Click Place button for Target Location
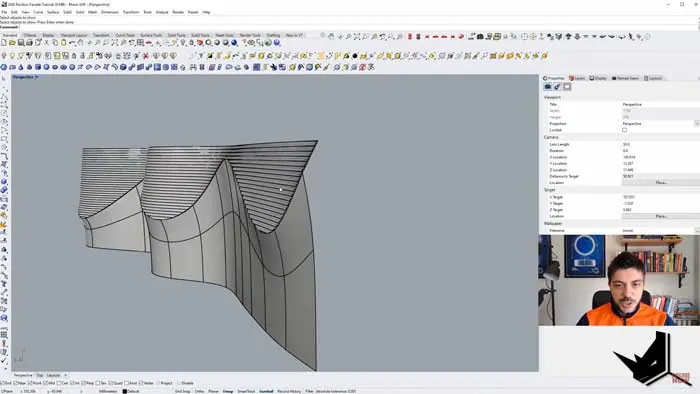 661,216
